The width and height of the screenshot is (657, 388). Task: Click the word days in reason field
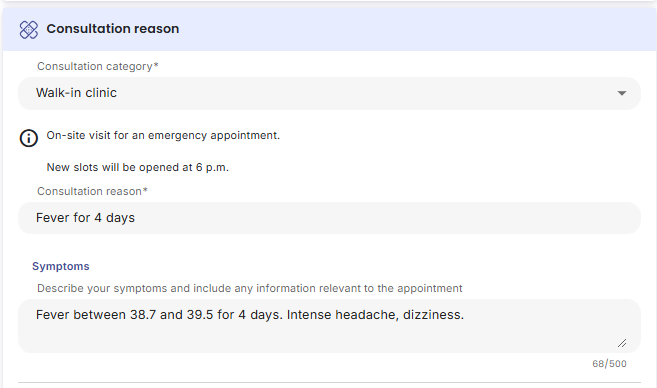coord(120,218)
